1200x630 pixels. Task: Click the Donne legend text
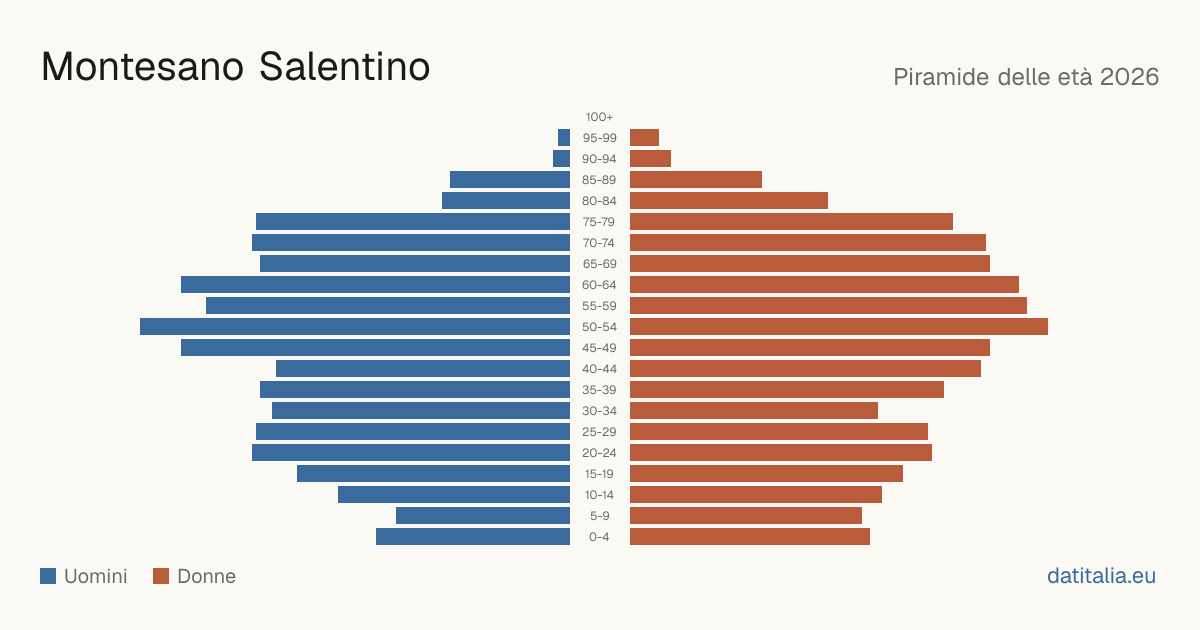(207, 576)
